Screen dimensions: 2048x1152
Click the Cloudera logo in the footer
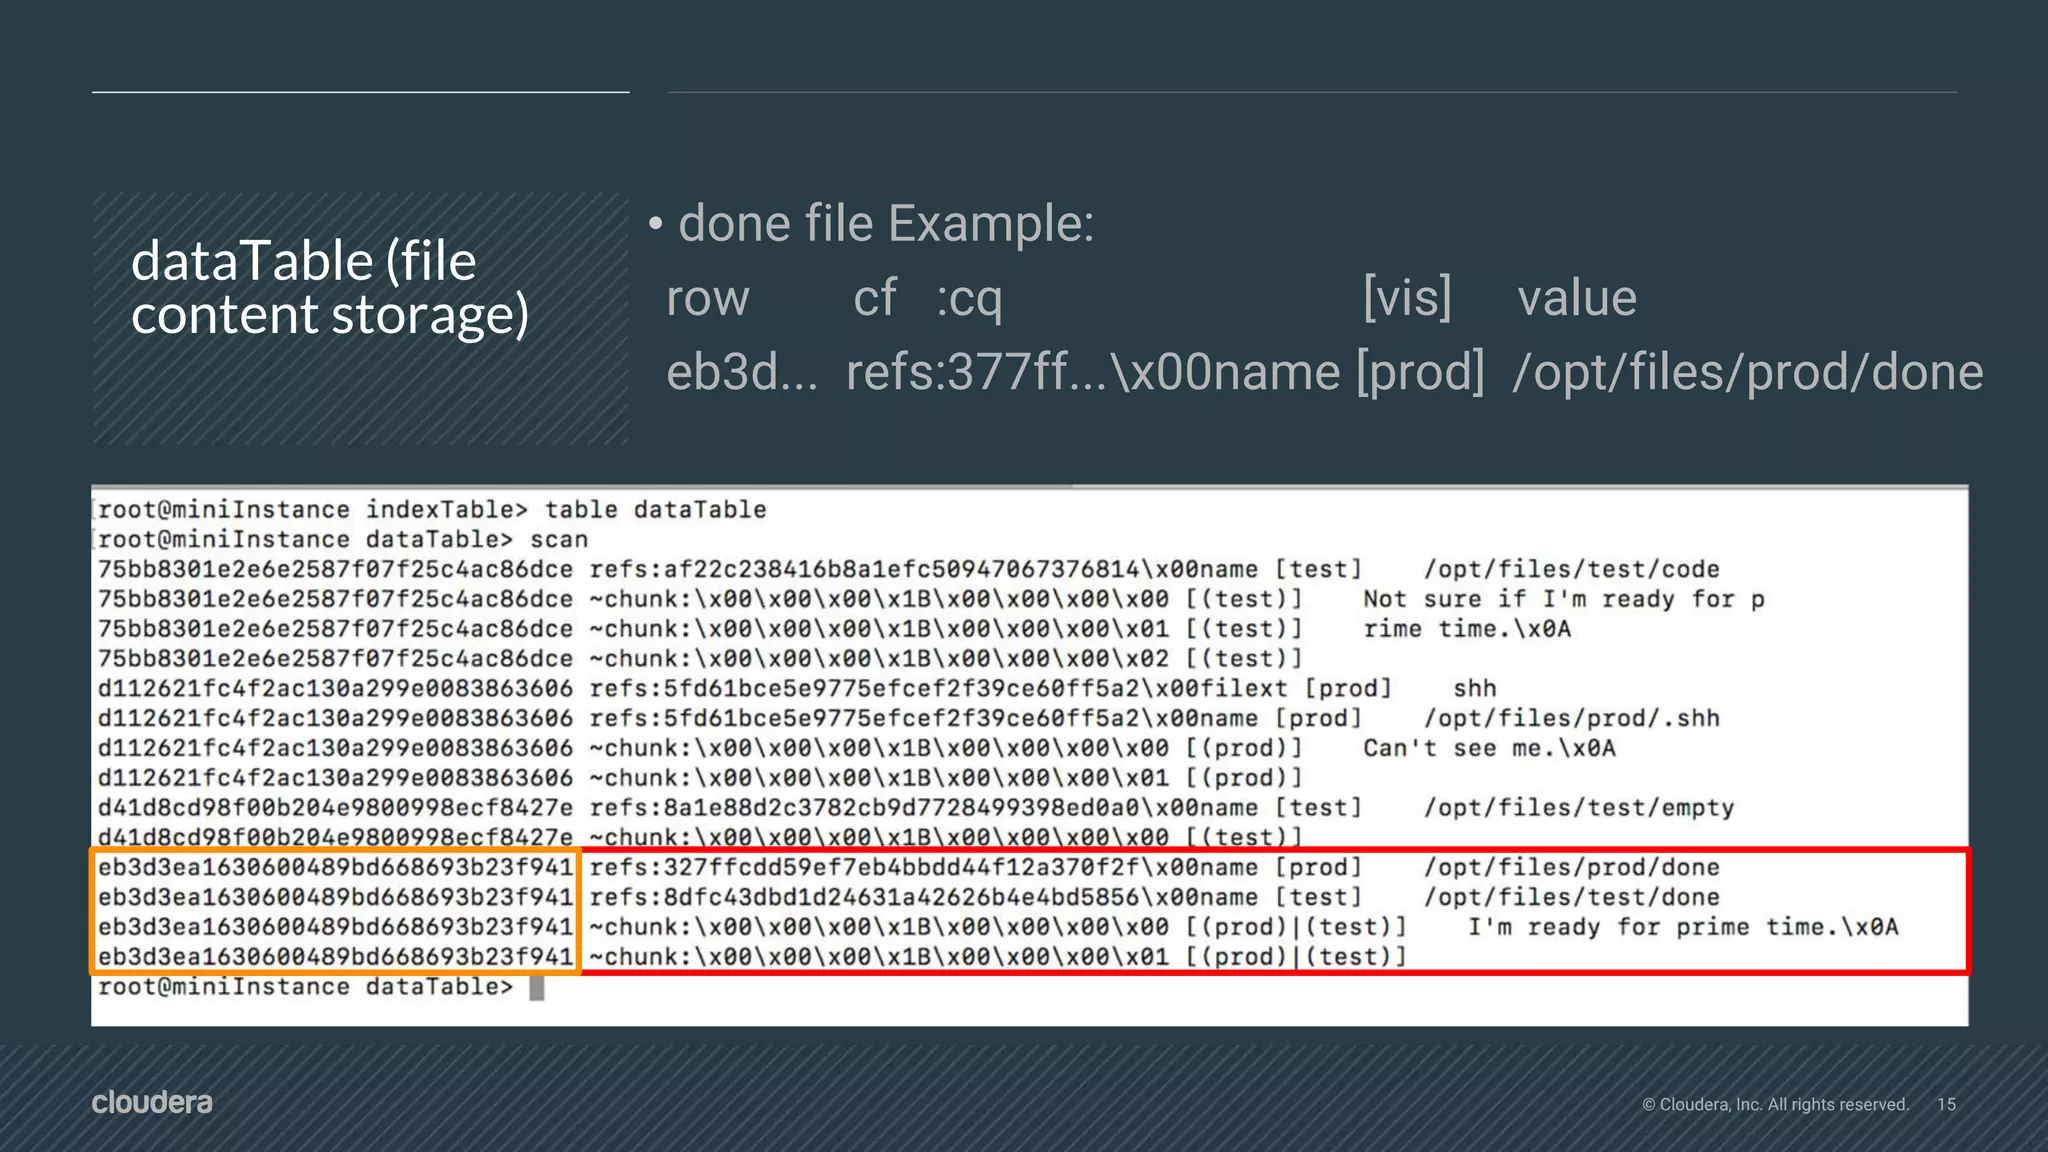[152, 1102]
